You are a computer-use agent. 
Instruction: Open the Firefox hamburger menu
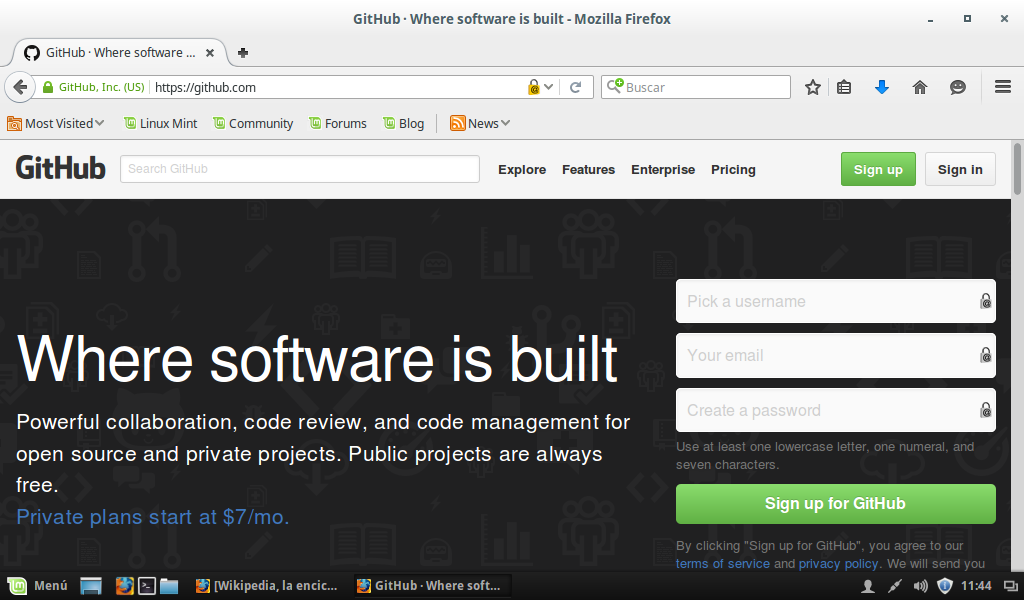click(x=1003, y=87)
